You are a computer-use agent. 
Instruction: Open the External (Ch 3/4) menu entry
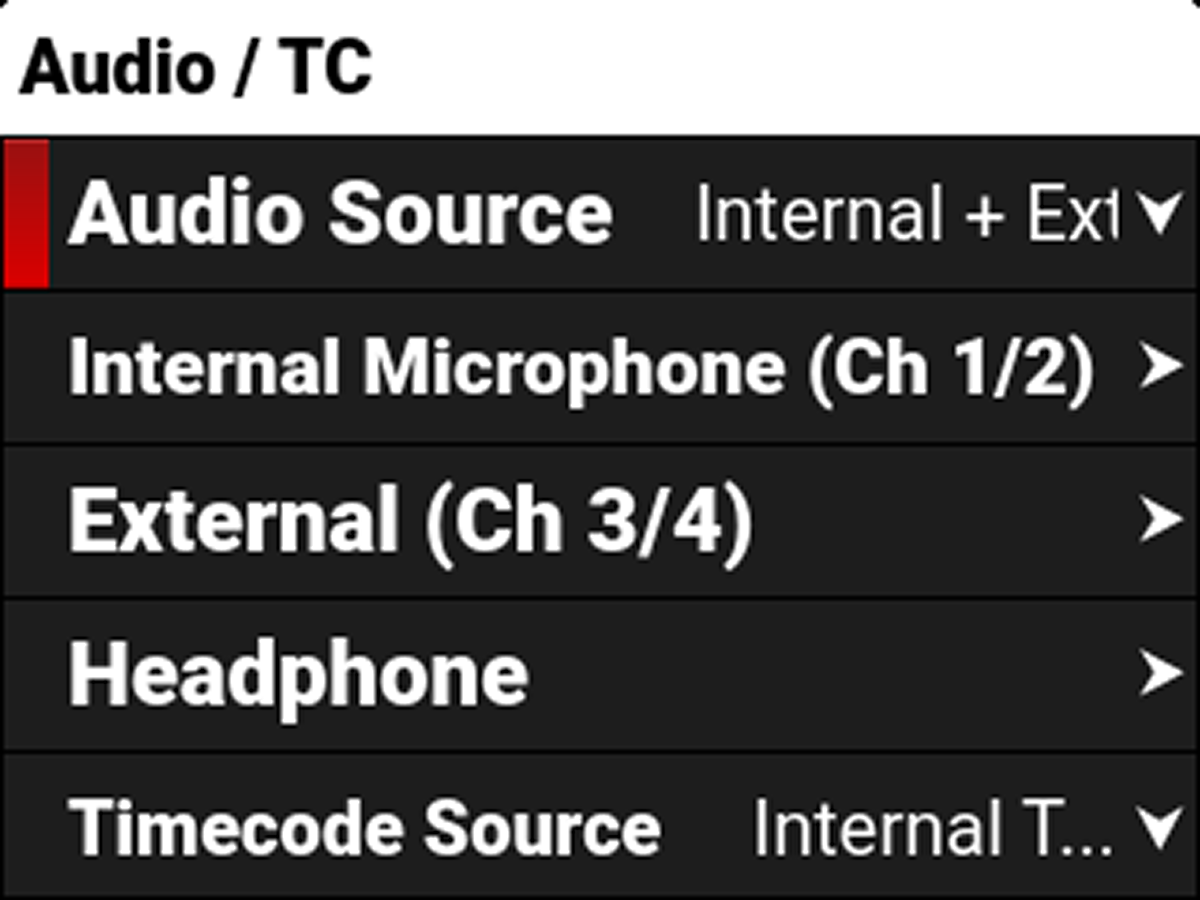pos(410,521)
